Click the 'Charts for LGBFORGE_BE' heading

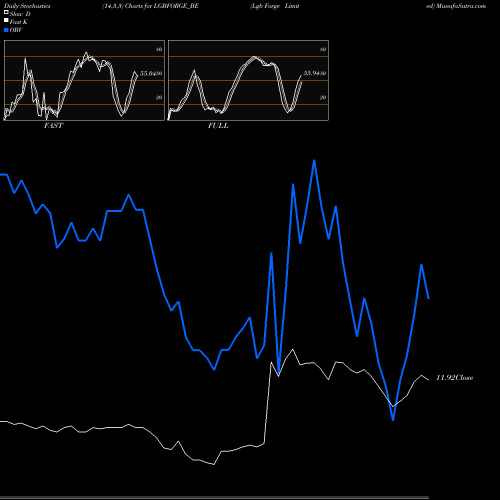coord(162,6)
